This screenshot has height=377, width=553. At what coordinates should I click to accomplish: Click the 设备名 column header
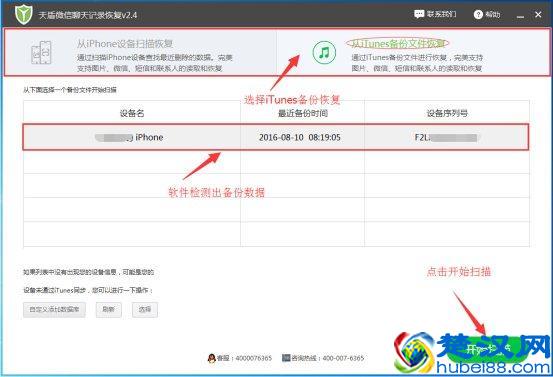click(x=132, y=113)
